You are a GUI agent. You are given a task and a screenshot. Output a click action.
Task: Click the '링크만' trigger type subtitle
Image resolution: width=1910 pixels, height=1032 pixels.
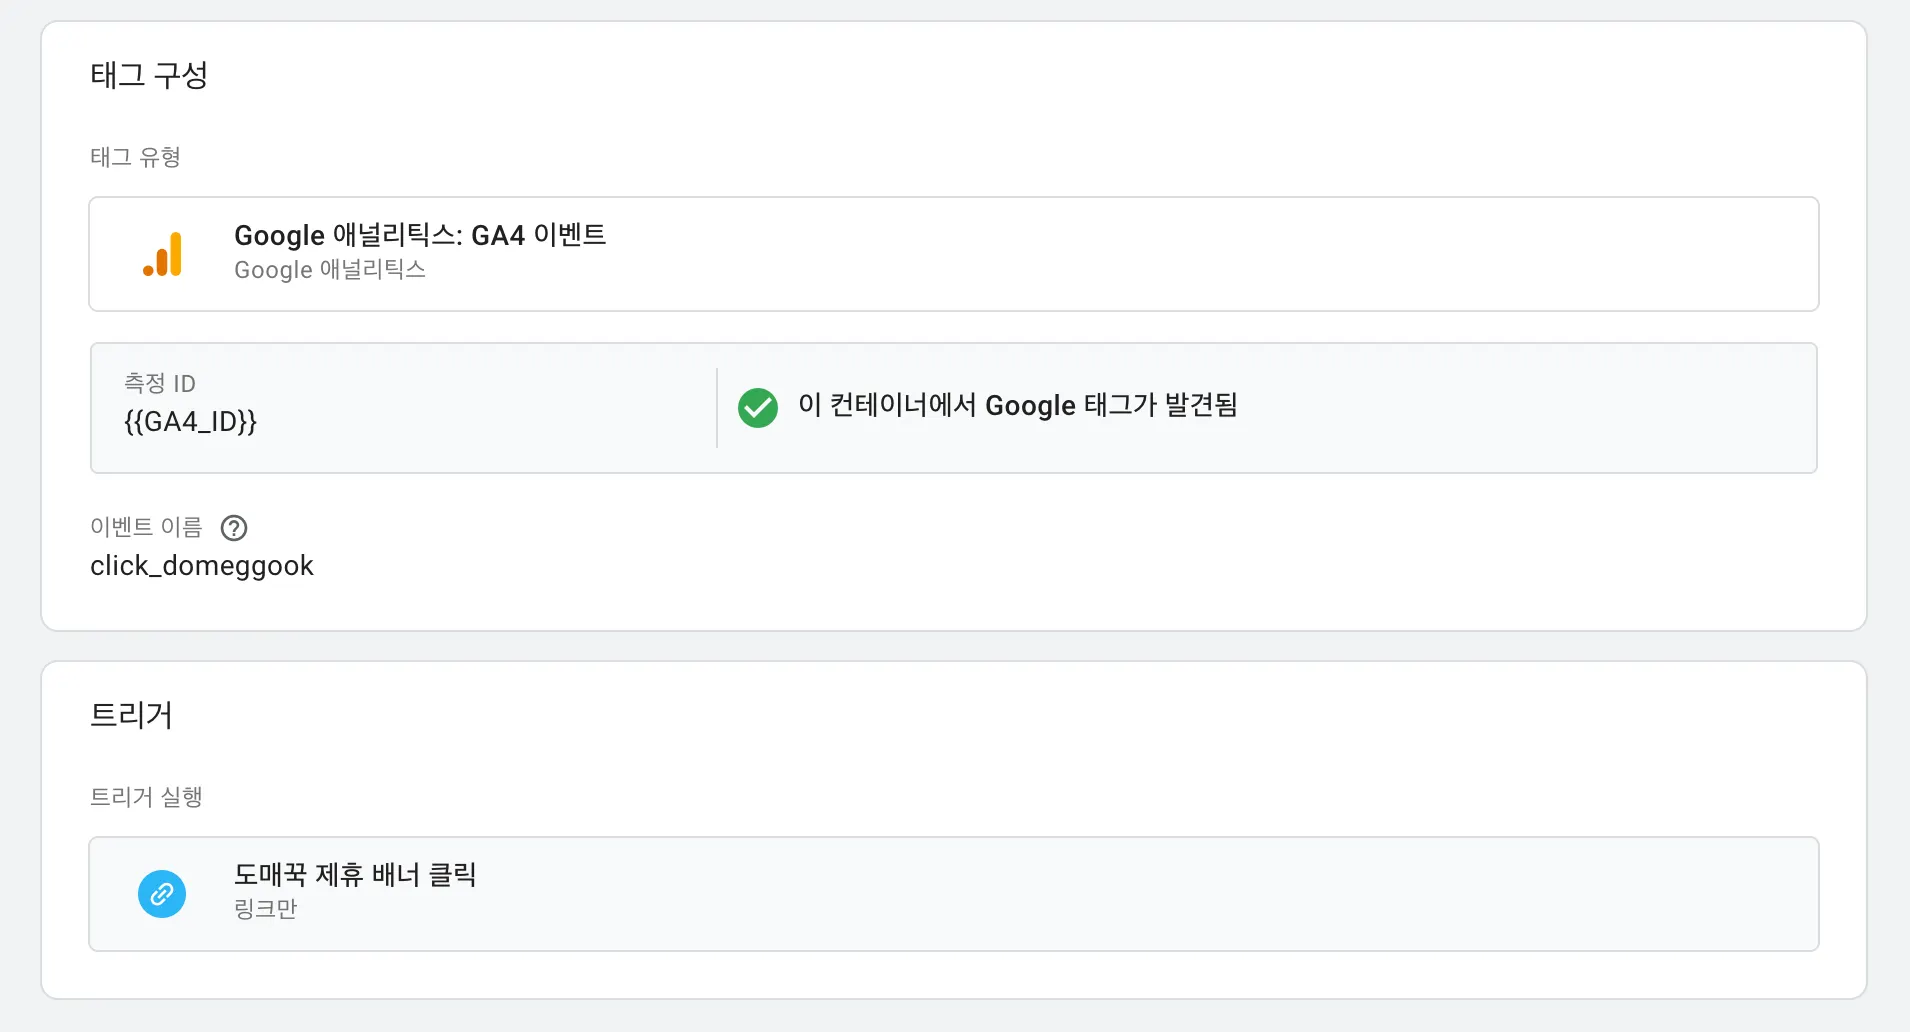[x=266, y=909]
